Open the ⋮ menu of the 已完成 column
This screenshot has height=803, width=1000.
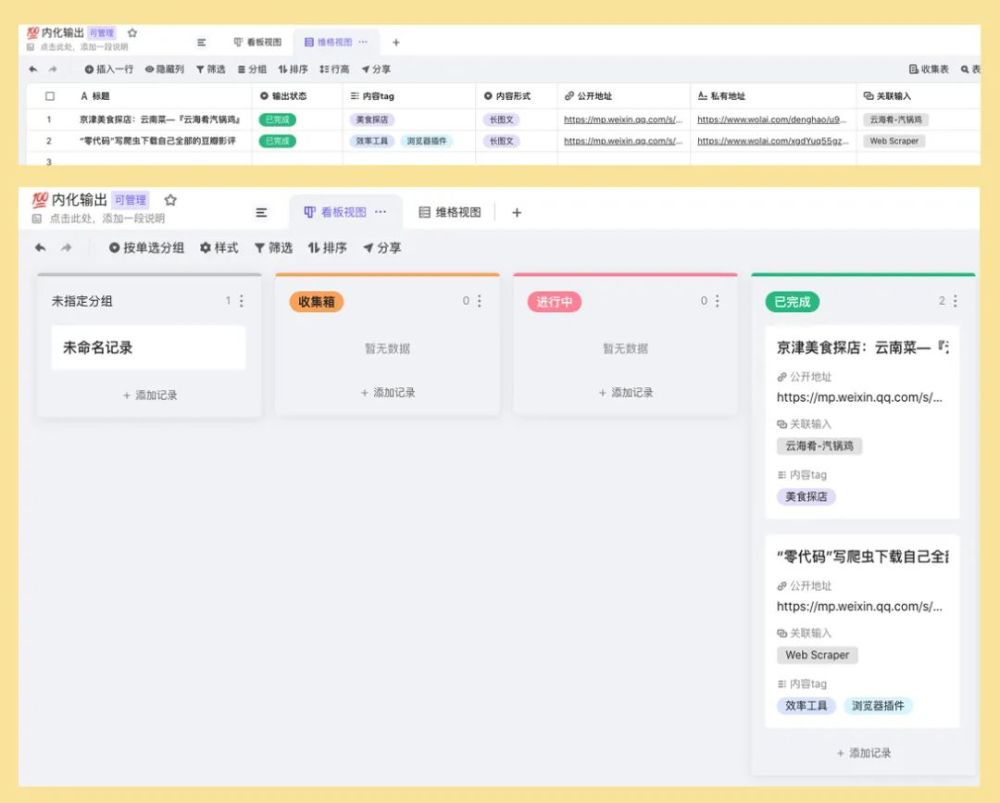click(955, 301)
